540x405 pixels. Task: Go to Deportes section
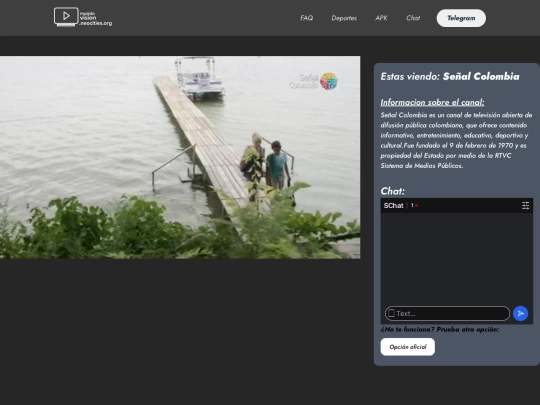(x=344, y=18)
